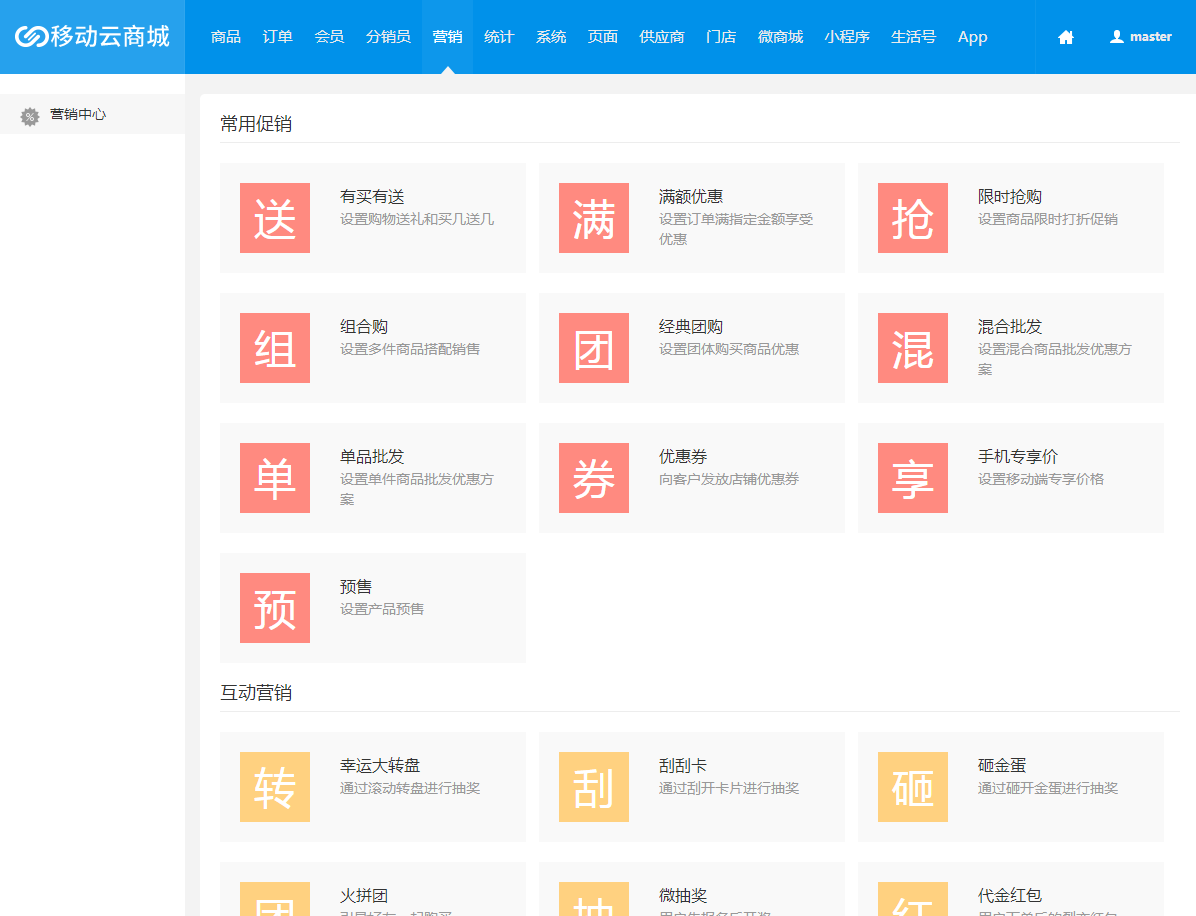Open the 订单 menu in top navigation
The width and height of the screenshot is (1196, 916).
pos(278,37)
